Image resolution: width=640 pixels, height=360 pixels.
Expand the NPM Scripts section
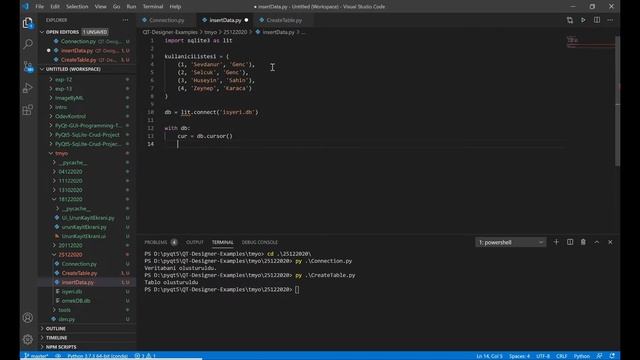87,347
